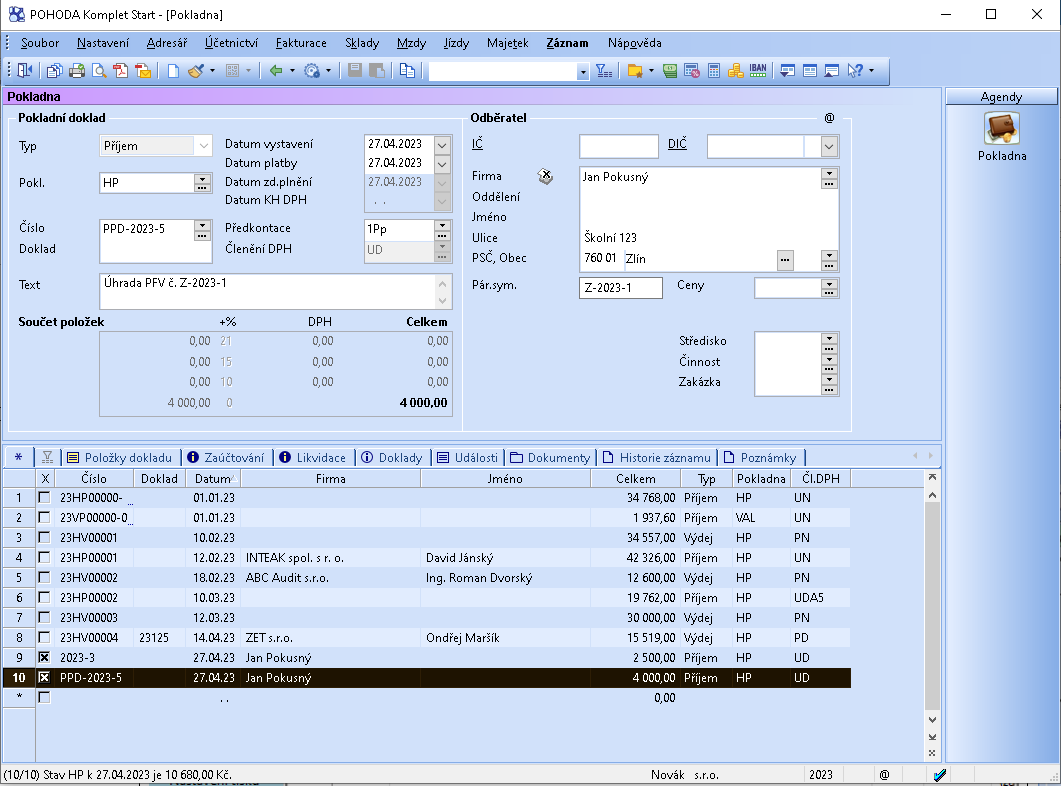Click the send PDF by email icon

(x=143, y=70)
